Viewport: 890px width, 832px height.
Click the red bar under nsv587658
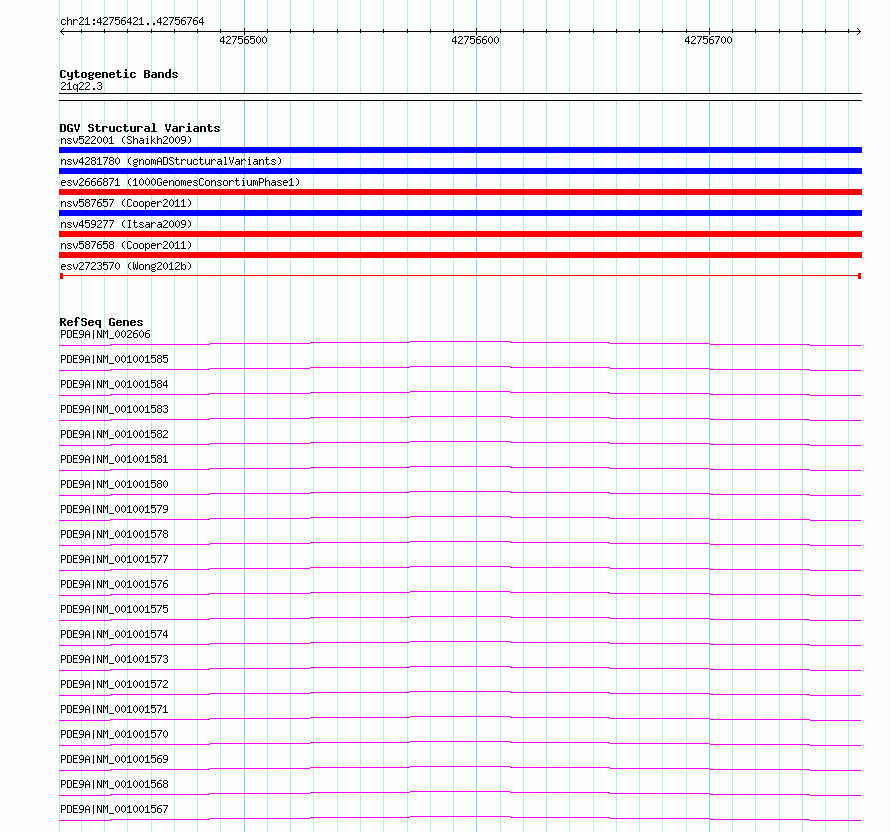click(x=460, y=255)
